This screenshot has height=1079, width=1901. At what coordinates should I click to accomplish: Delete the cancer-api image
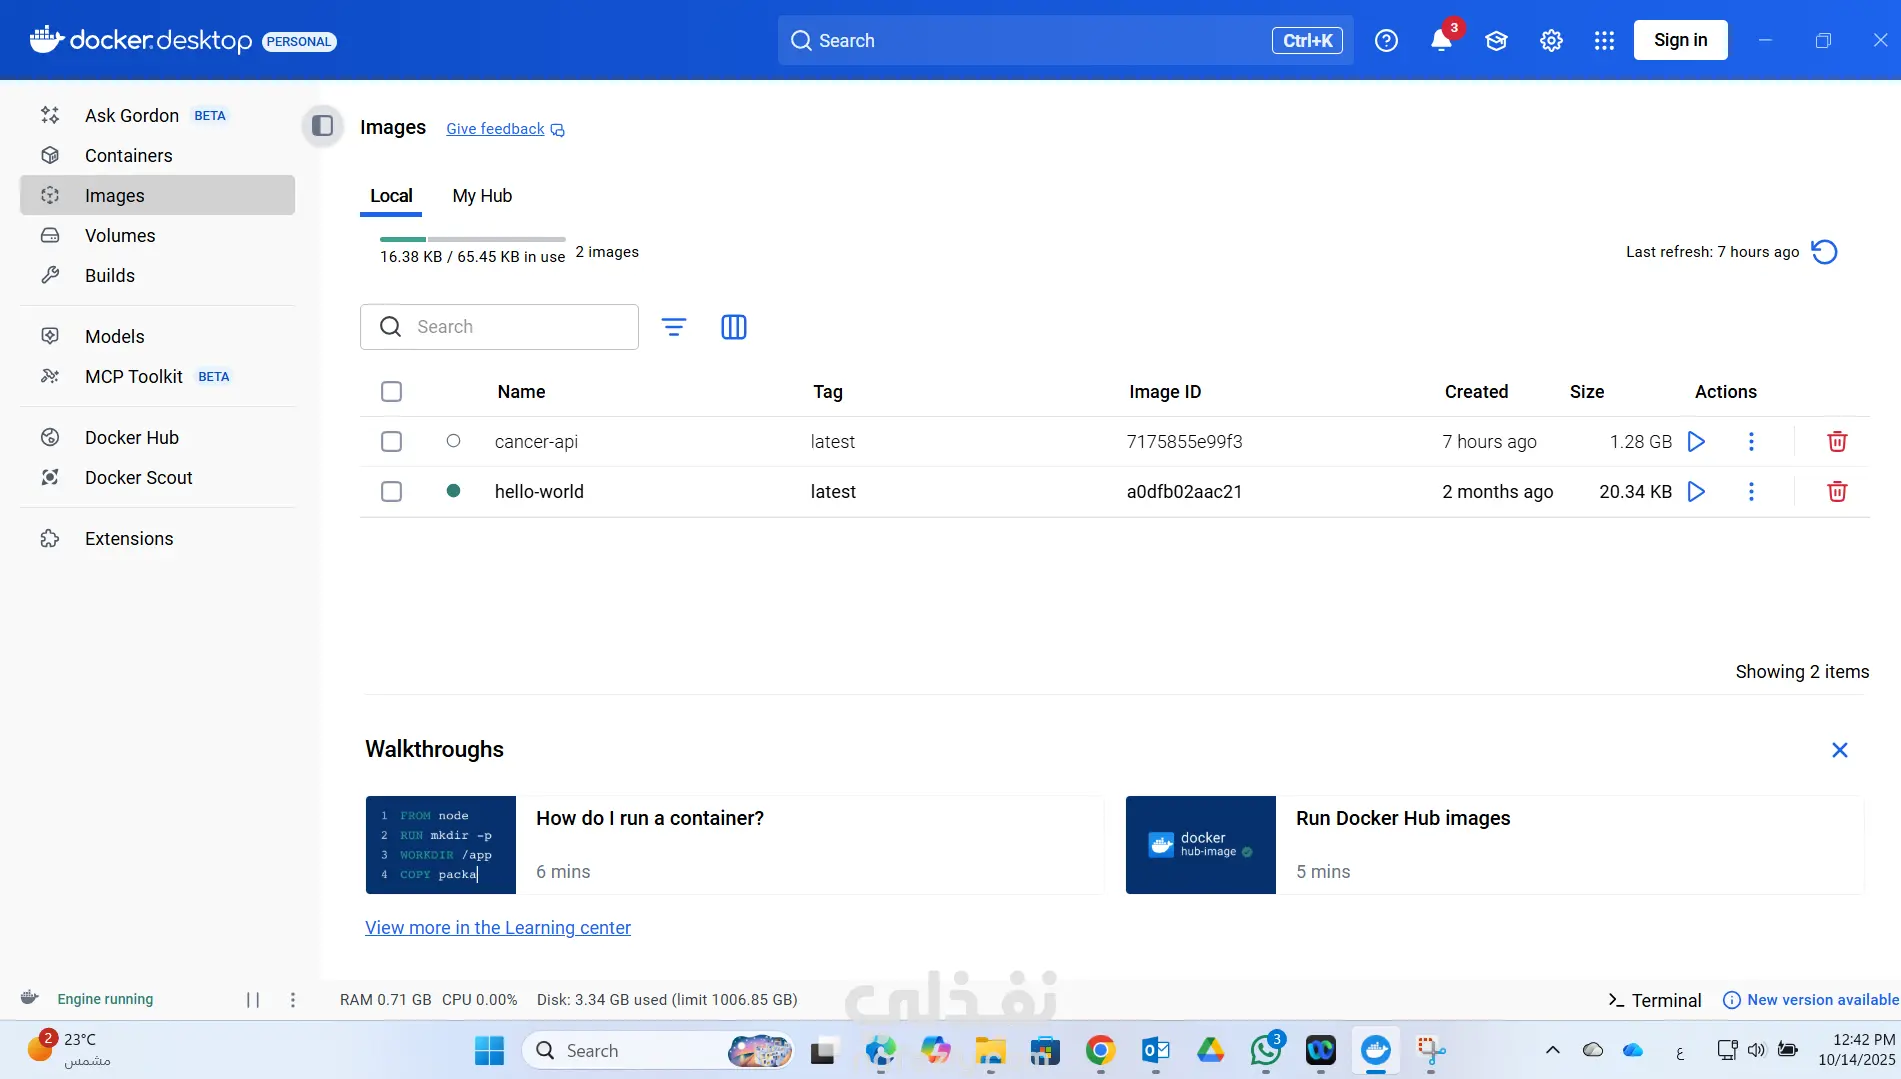[x=1837, y=442]
